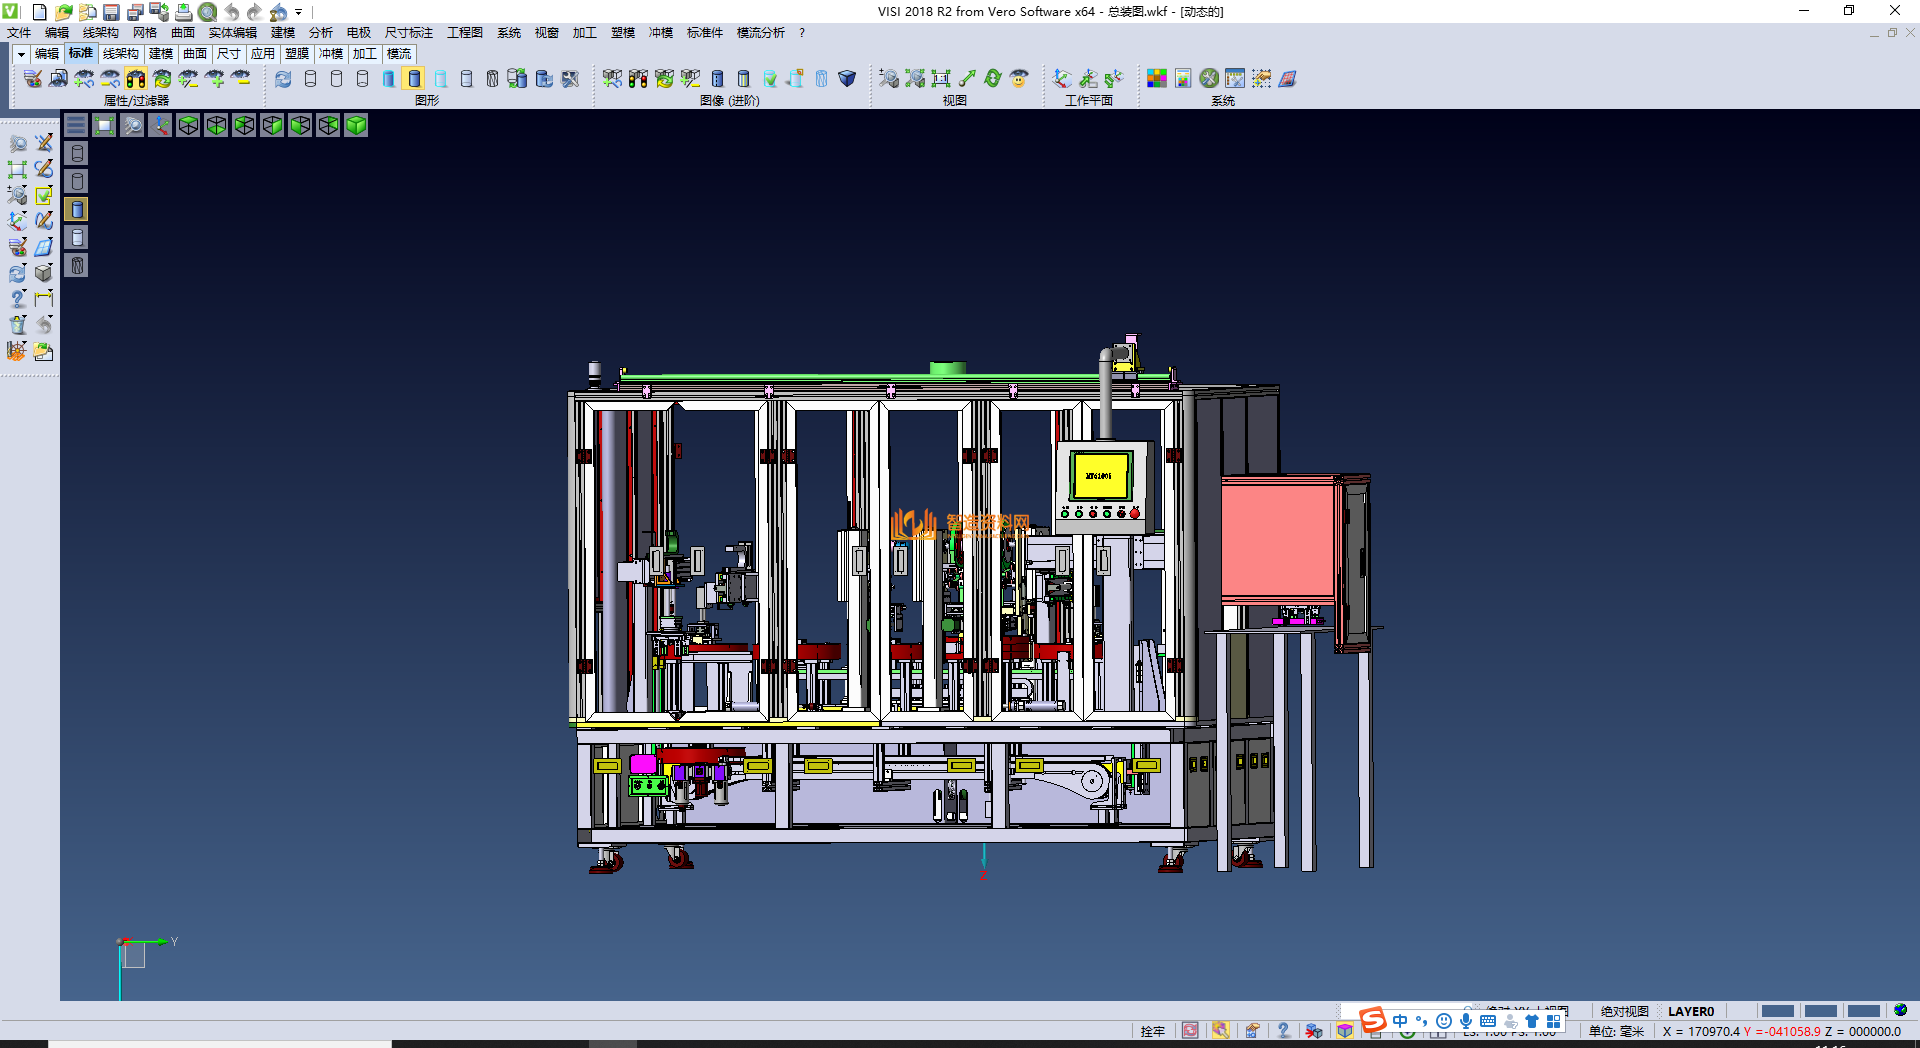1920x1048 pixels.
Task: Select the solid green shaded cube view
Action: coord(356,125)
